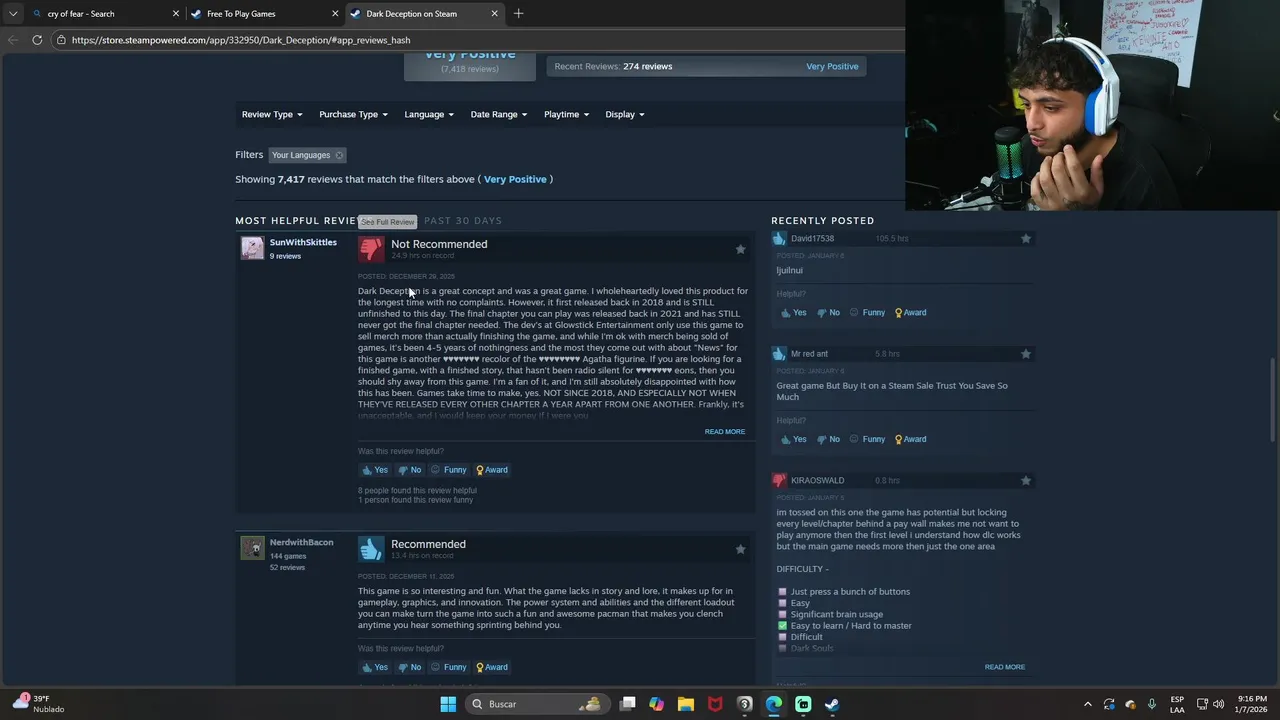Open a new browser tab with plus
This screenshot has height=720, width=1280.
(518, 14)
